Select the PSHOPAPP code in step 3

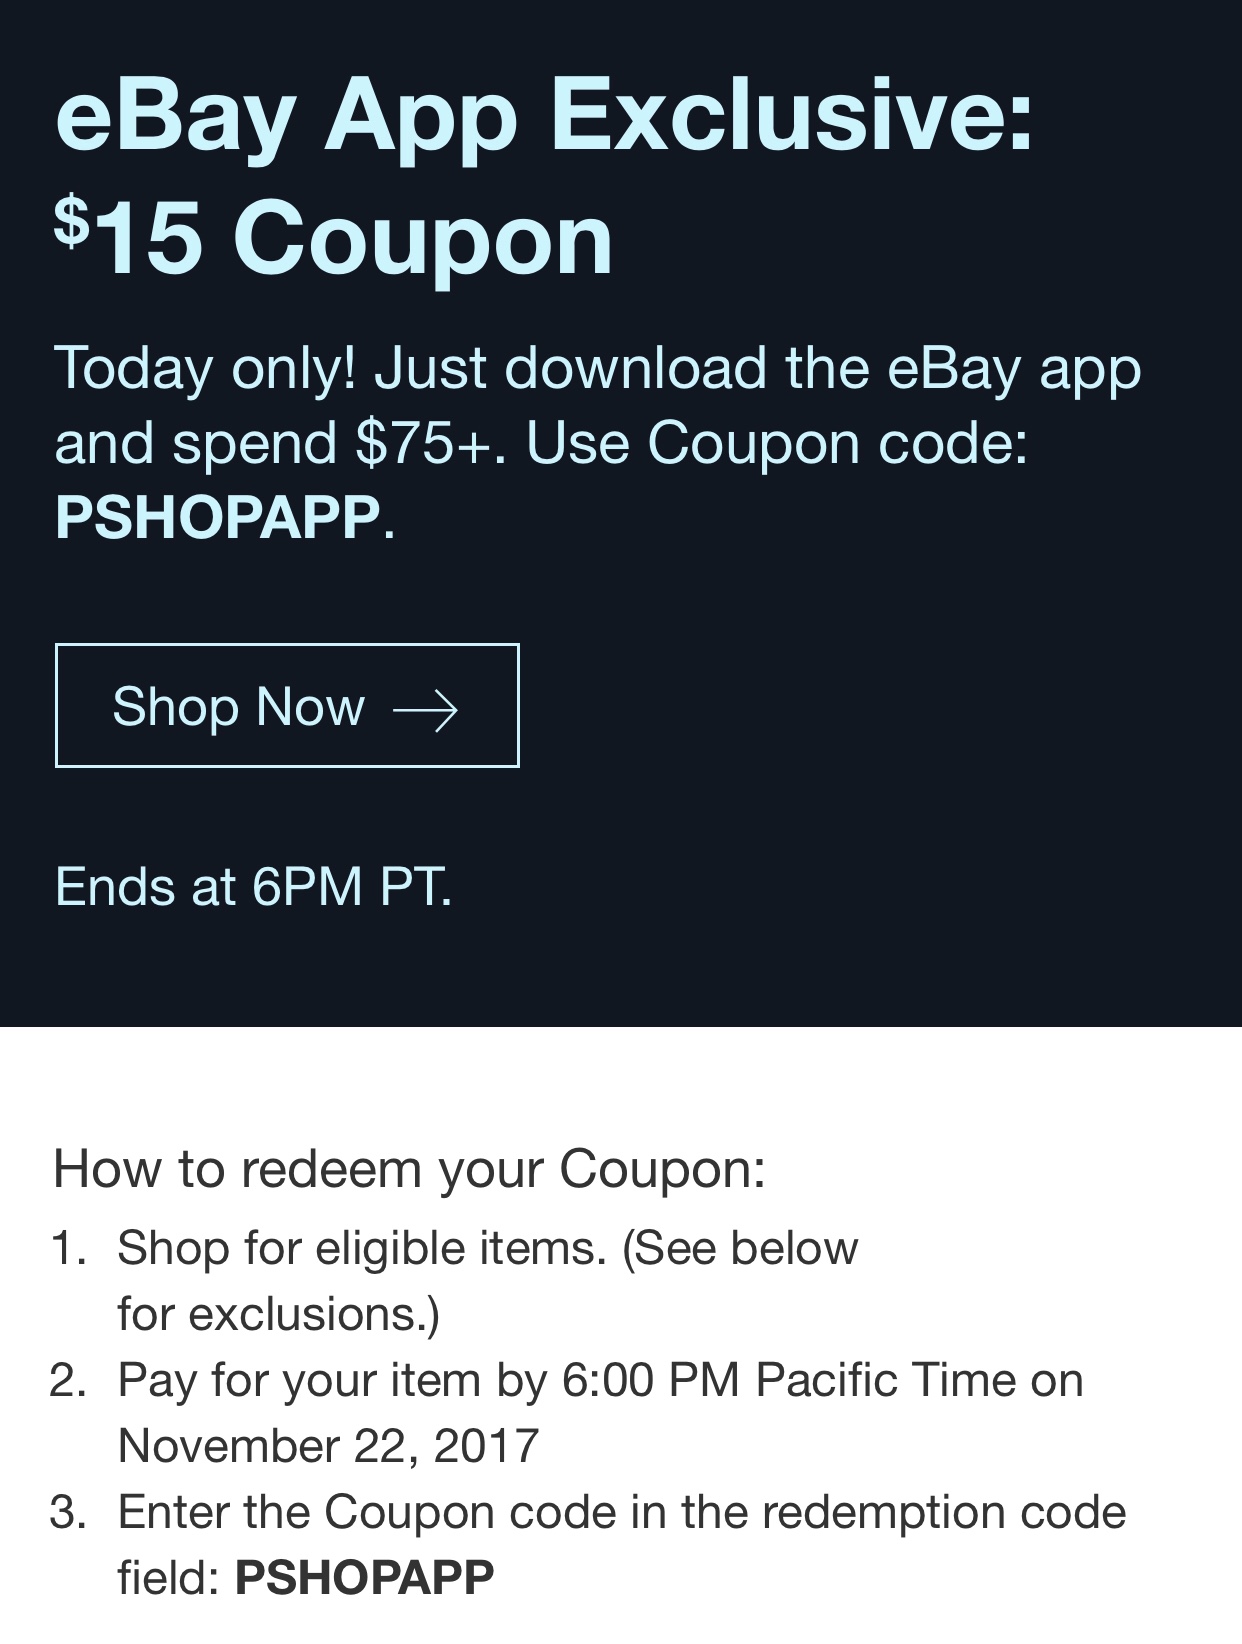(364, 1577)
